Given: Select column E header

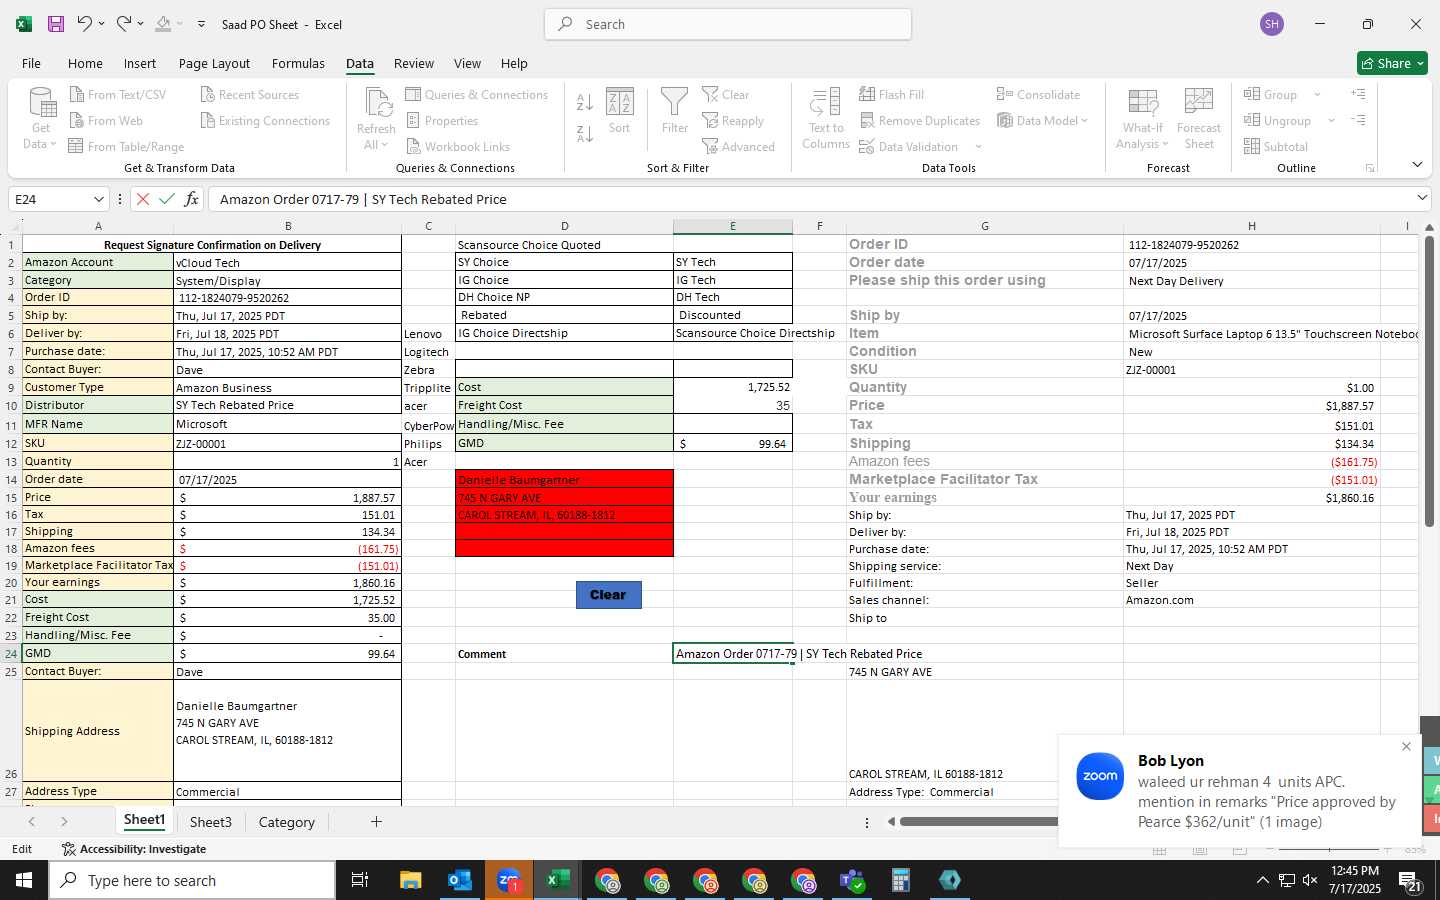Looking at the screenshot, I should [x=732, y=226].
